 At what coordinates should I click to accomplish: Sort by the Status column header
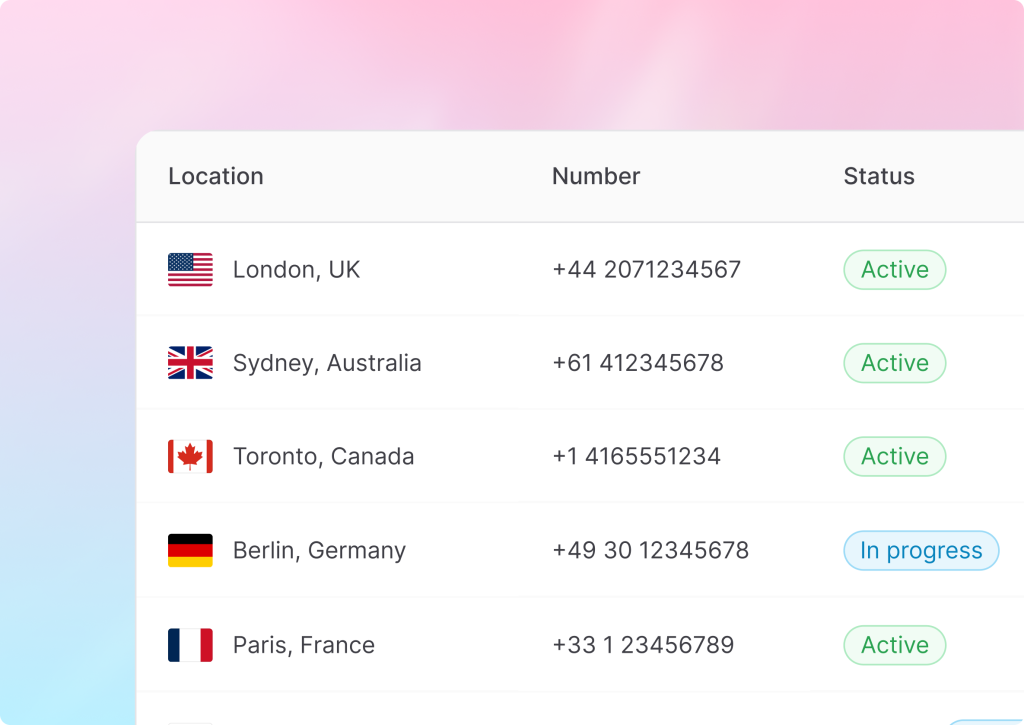pyautogui.click(x=879, y=177)
